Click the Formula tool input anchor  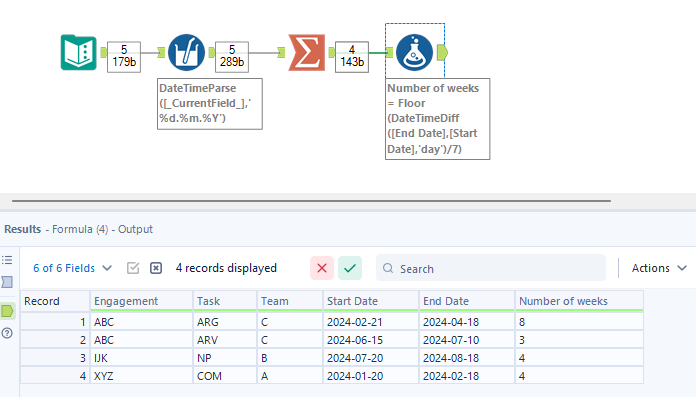coord(389,52)
